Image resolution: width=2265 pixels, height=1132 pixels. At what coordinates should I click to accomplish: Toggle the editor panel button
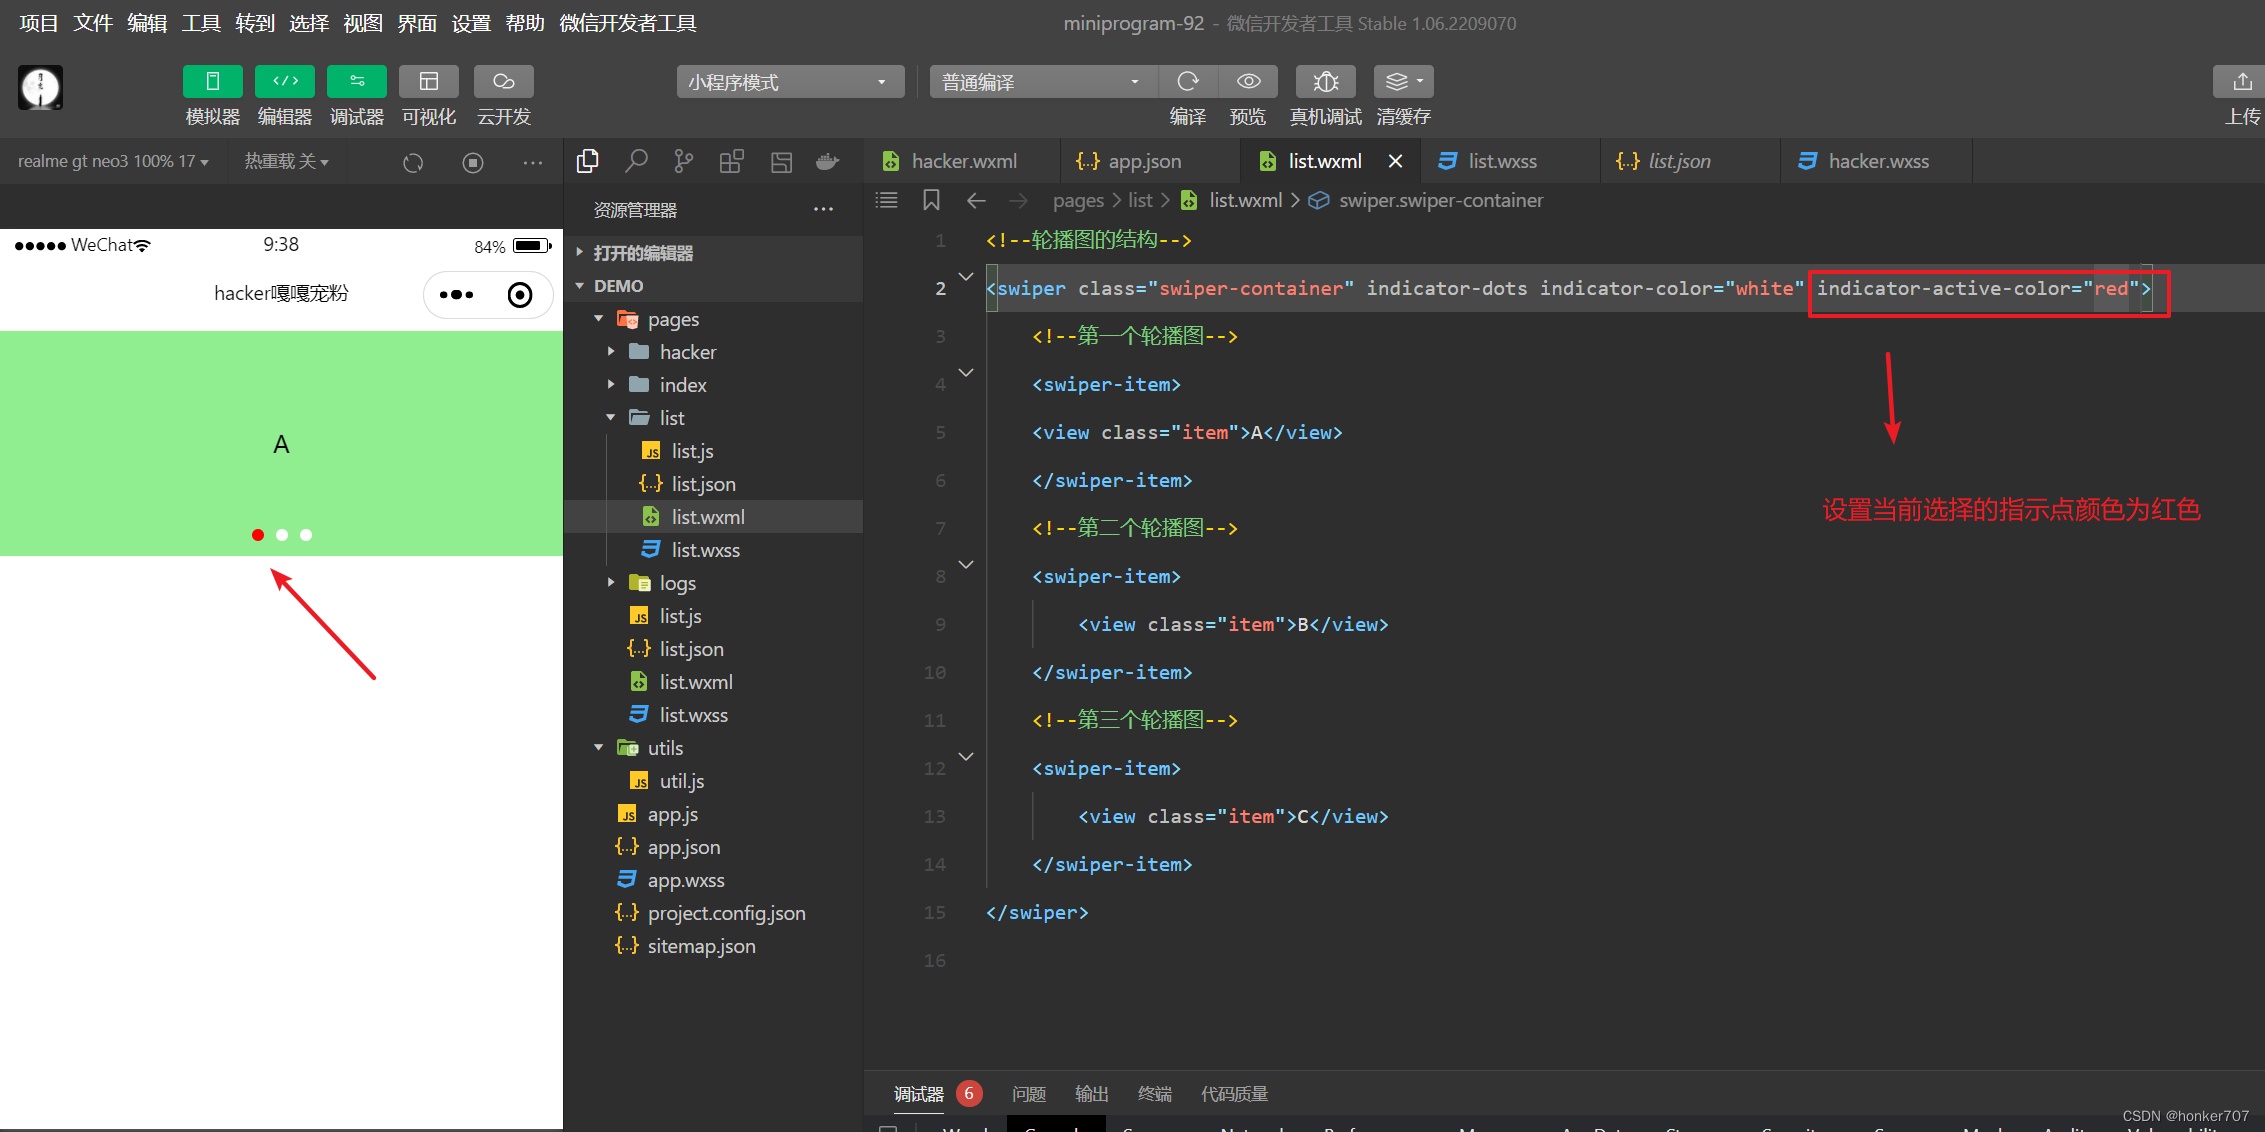point(285,81)
